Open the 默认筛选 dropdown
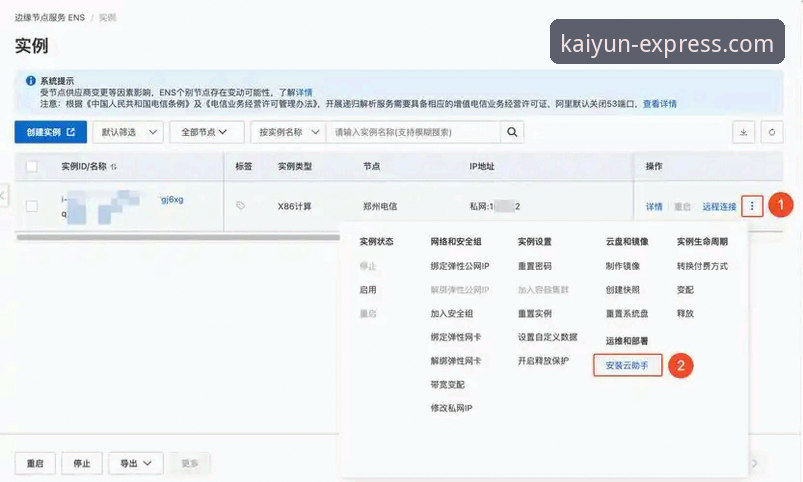This screenshot has width=803, height=482. pos(128,132)
